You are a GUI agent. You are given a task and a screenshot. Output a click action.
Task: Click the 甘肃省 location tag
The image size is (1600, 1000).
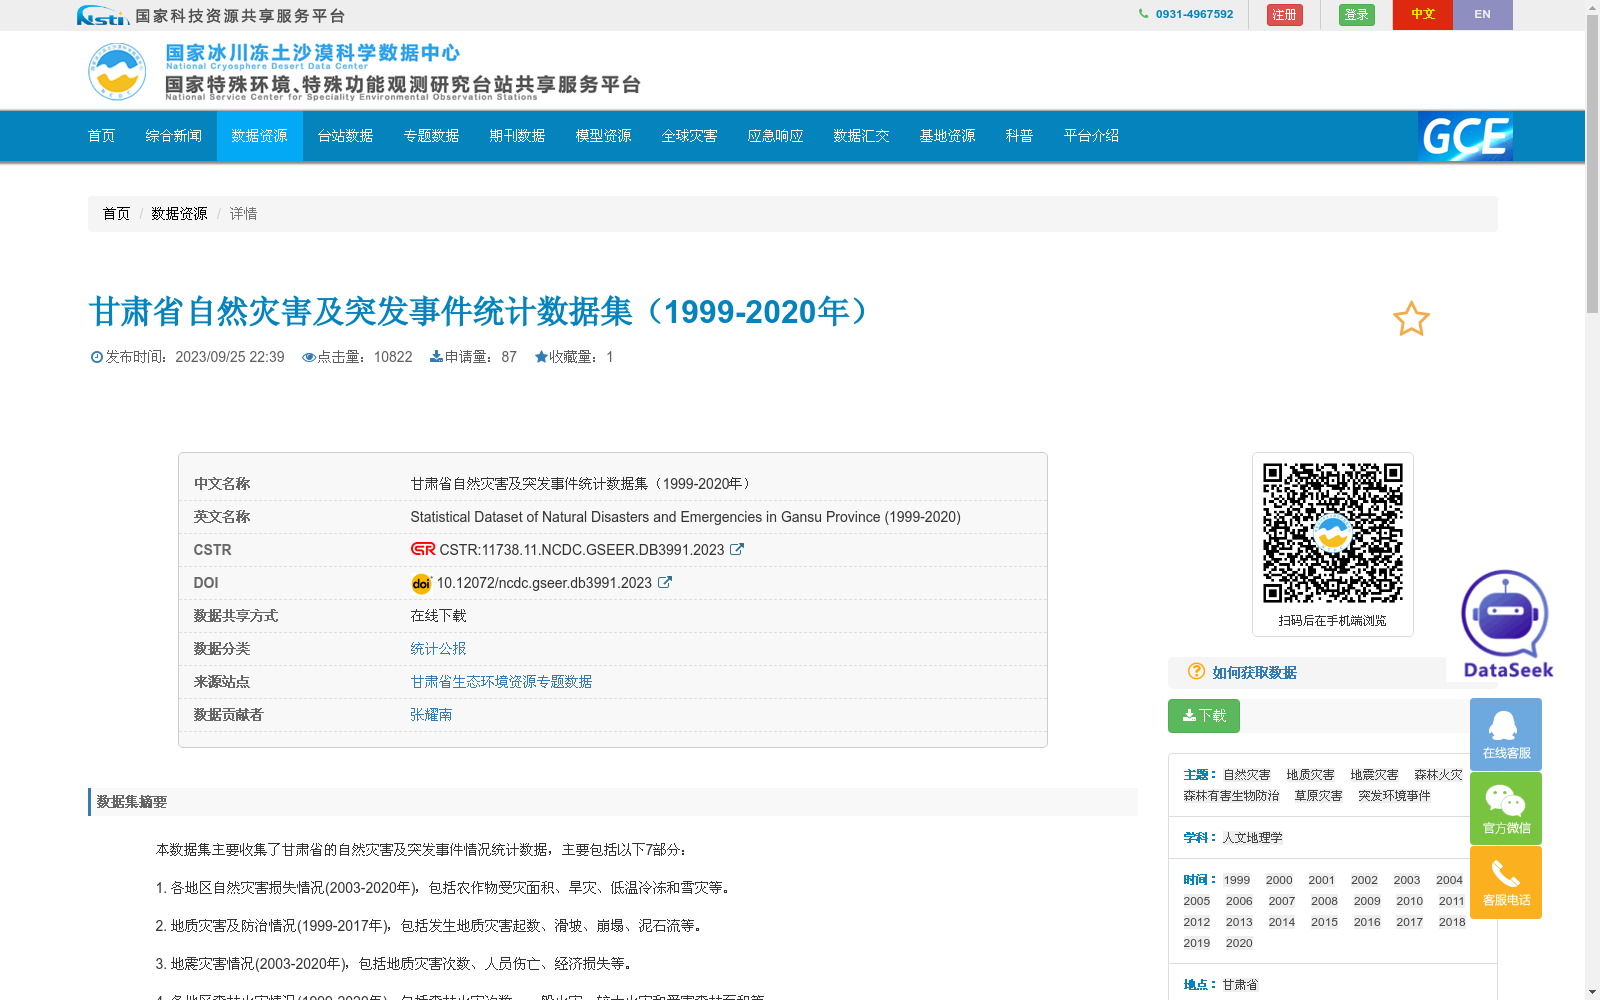tap(1240, 985)
